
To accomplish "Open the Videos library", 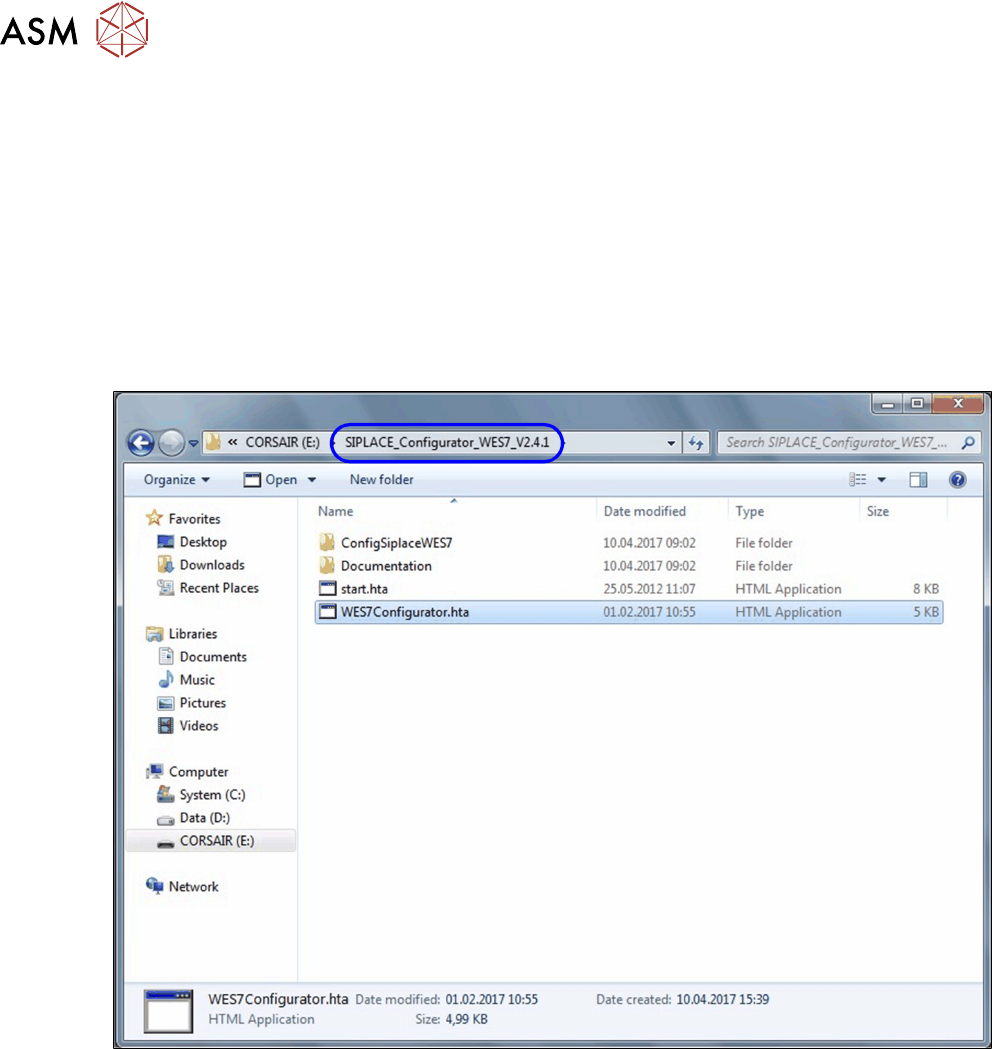I will [199, 726].
